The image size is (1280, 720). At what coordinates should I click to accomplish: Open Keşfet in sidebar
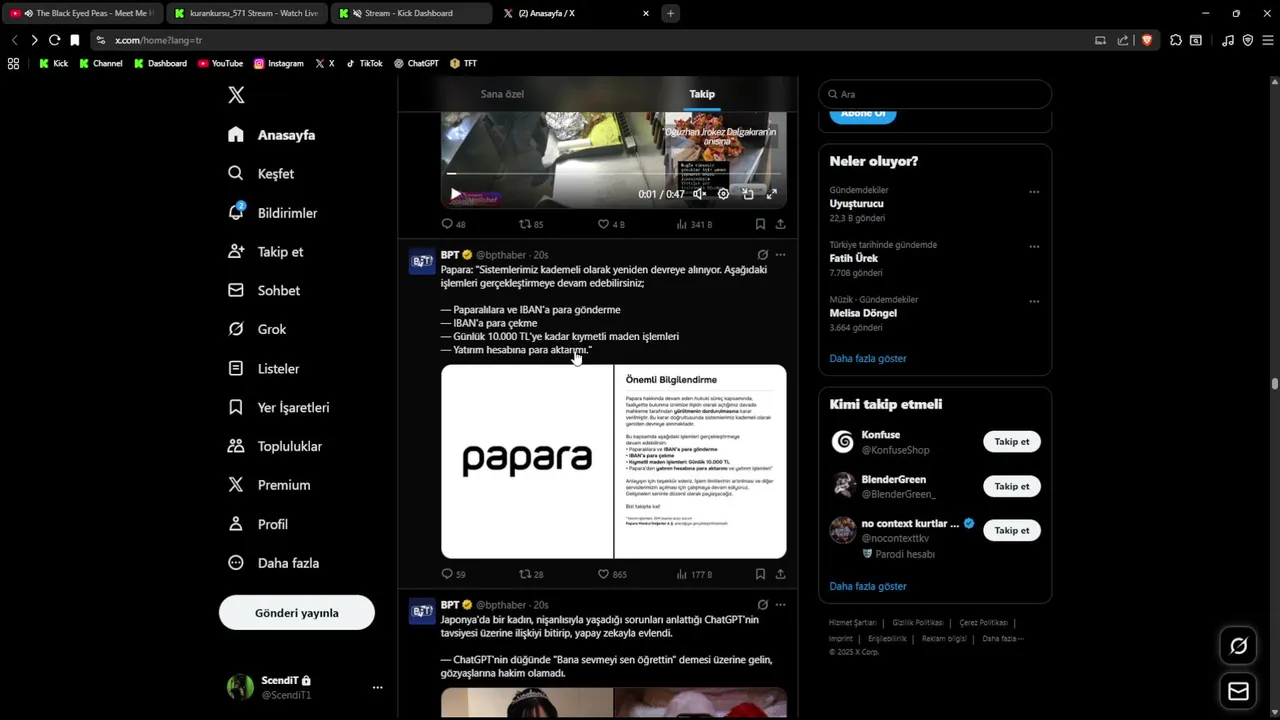(x=261, y=173)
